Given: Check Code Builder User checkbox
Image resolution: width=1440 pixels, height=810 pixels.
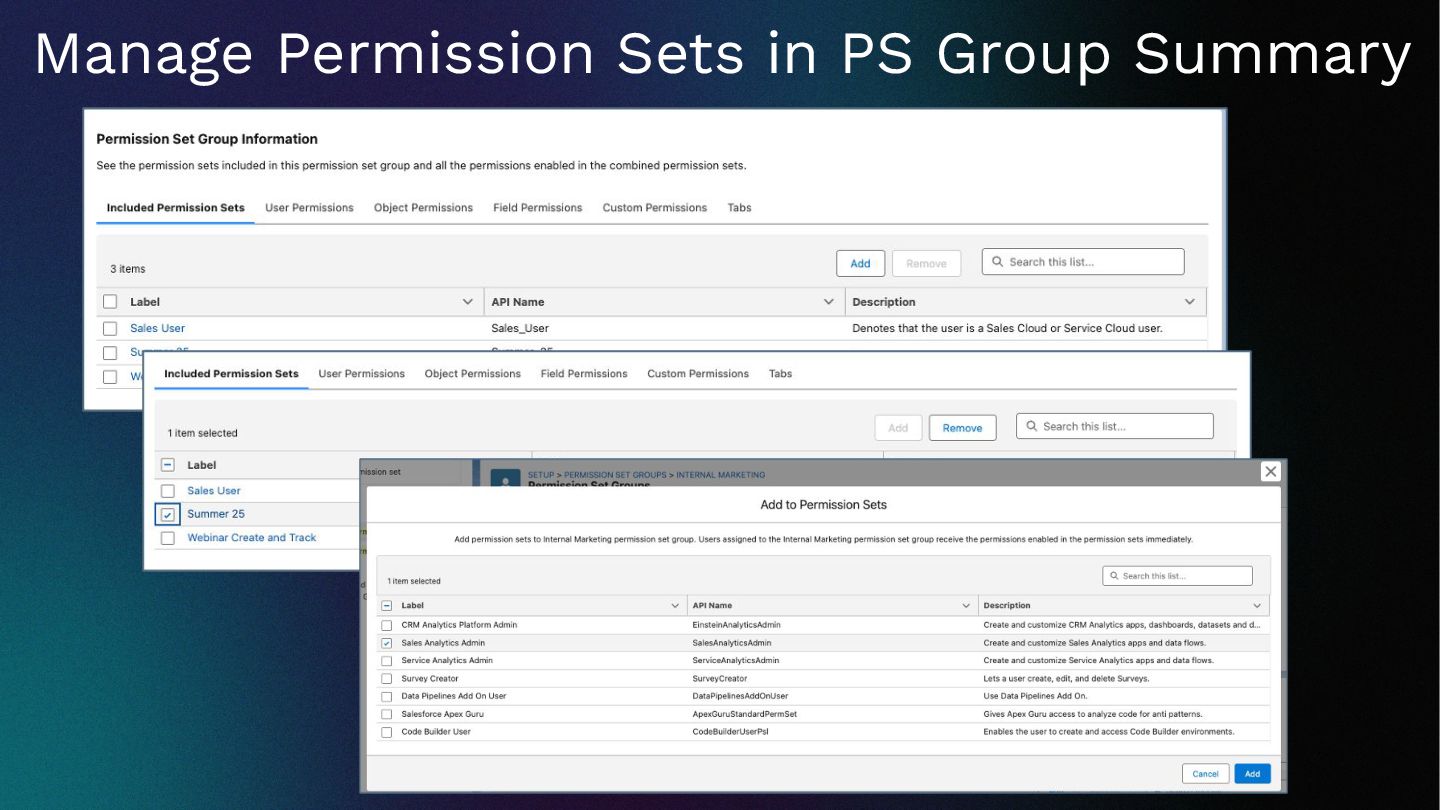Looking at the screenshot, I should (387, 732).
